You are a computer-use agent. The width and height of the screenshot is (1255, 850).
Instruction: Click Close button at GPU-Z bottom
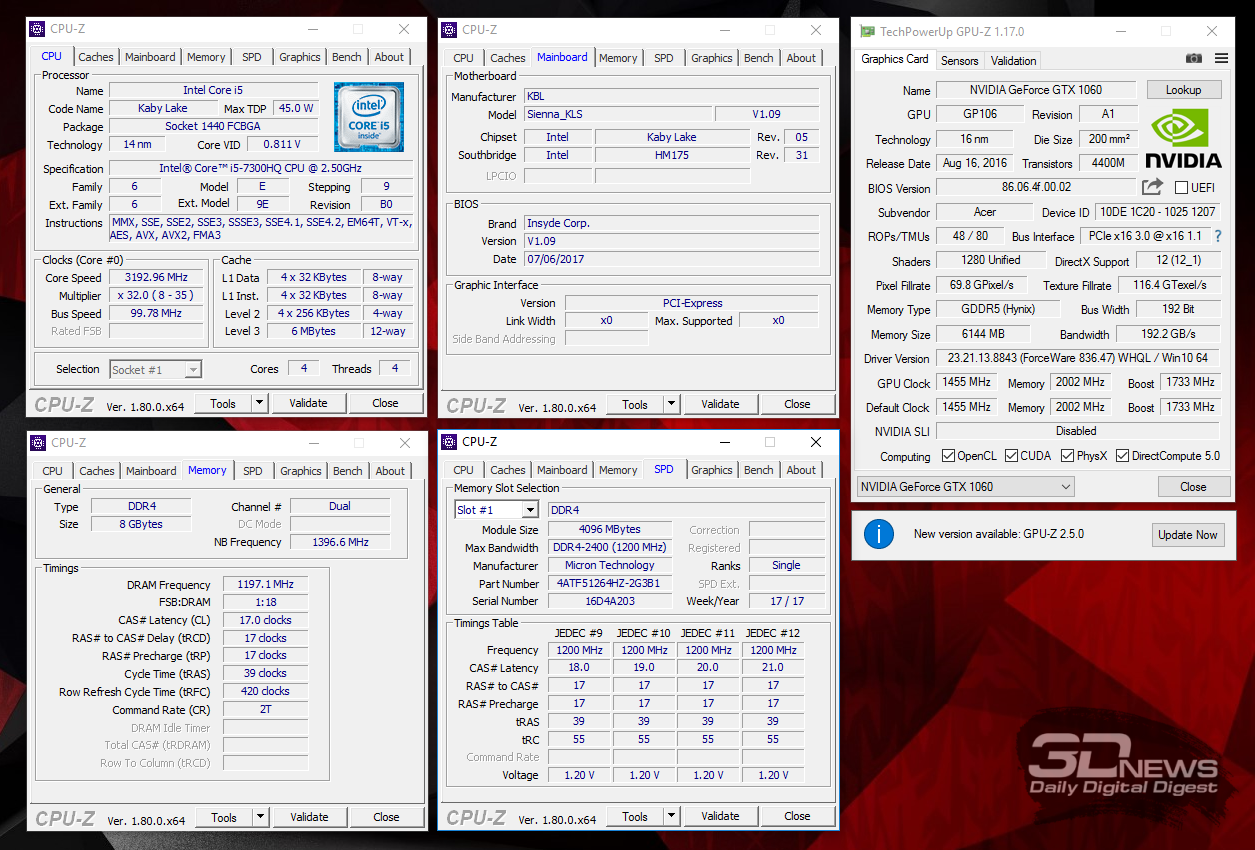(1193, 487)
